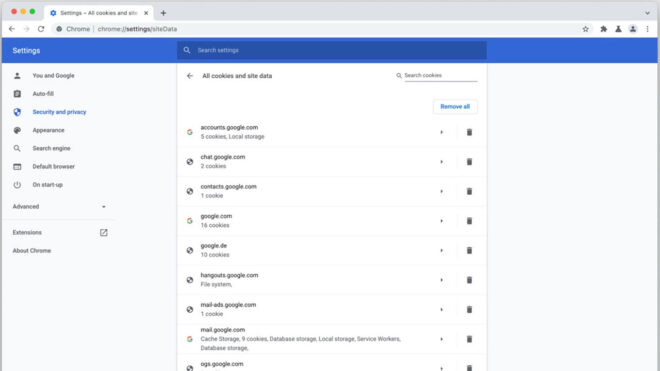Open Chrome Labs flask icon
The image size is (660, 371).
[618, 29]
